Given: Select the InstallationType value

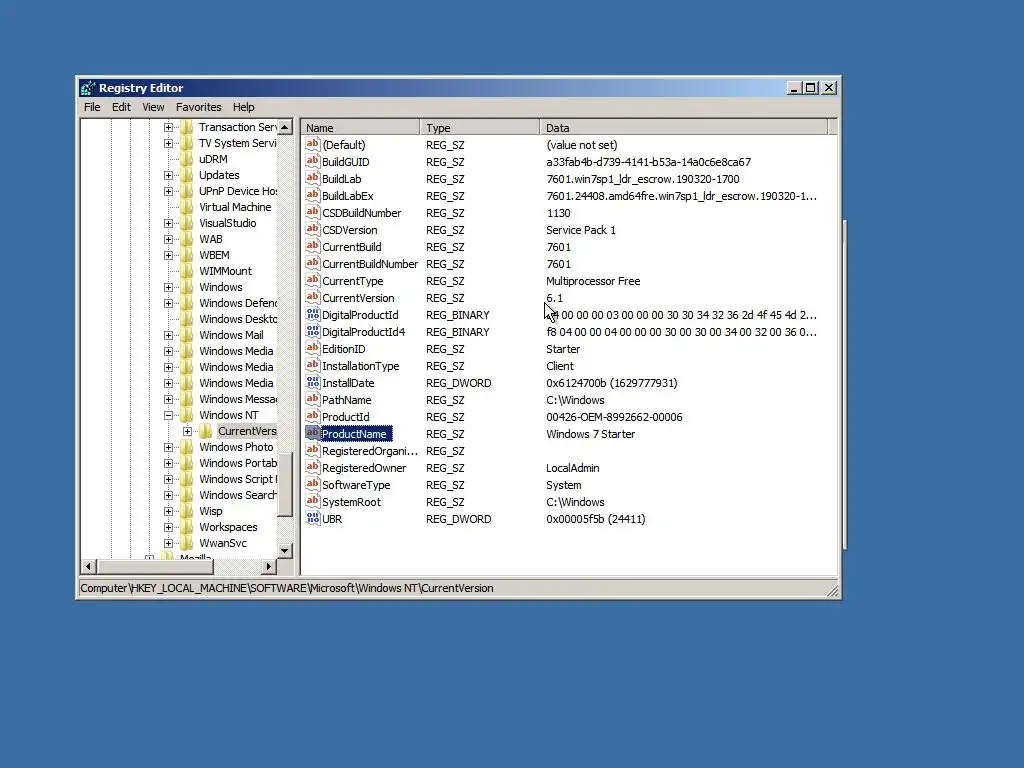Looking at the screenshot, I should pos(360,366).
